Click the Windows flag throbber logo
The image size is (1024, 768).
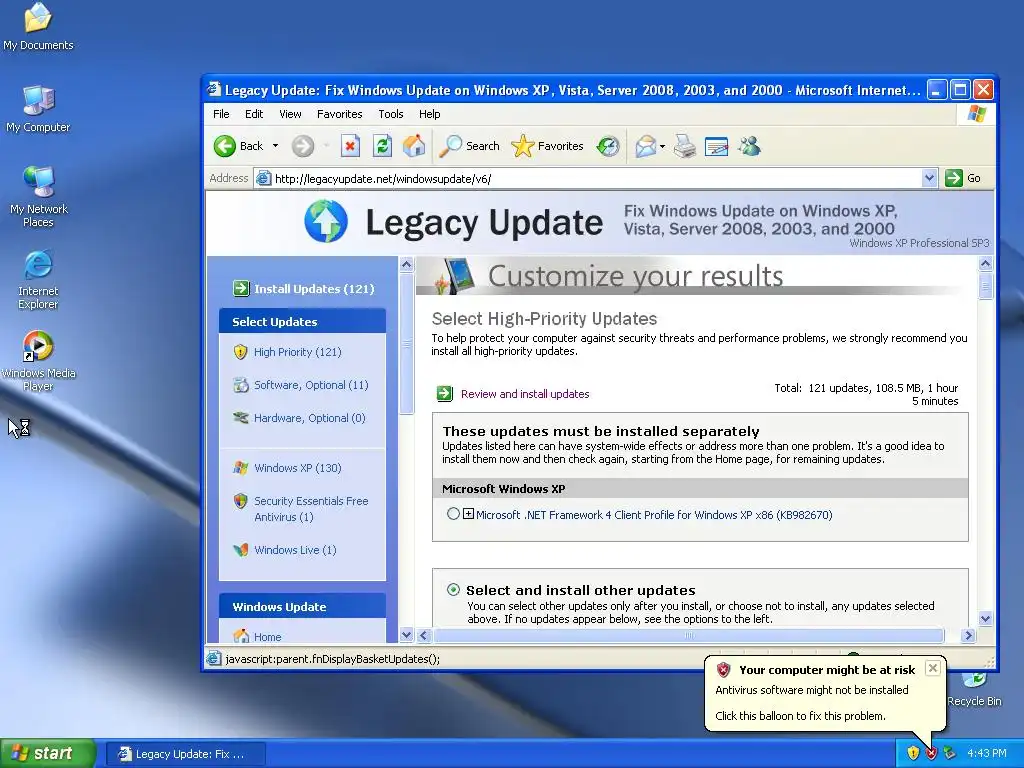(x=977, y=114)
